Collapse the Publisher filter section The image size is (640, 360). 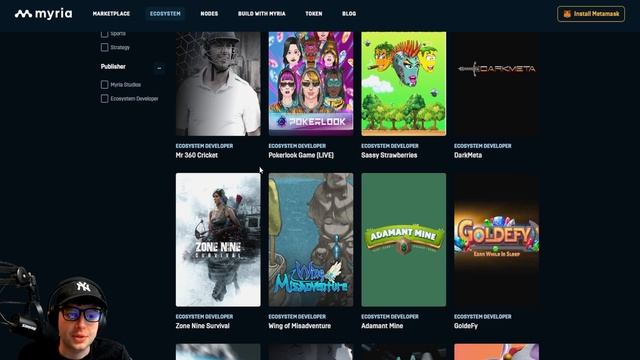[159, 68]
